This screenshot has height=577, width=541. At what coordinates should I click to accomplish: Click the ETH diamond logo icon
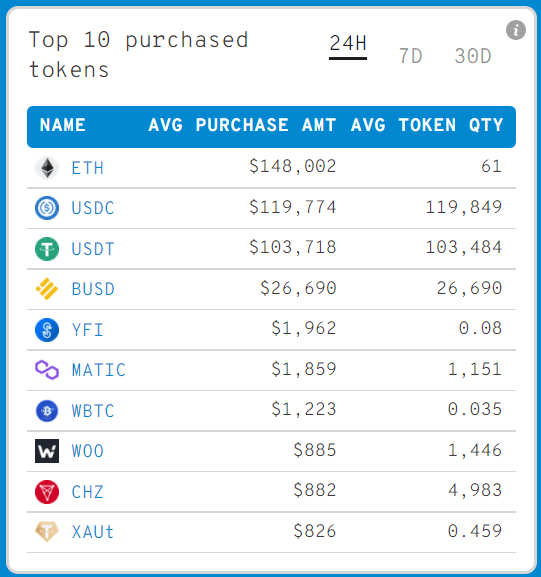pos(47,168)
